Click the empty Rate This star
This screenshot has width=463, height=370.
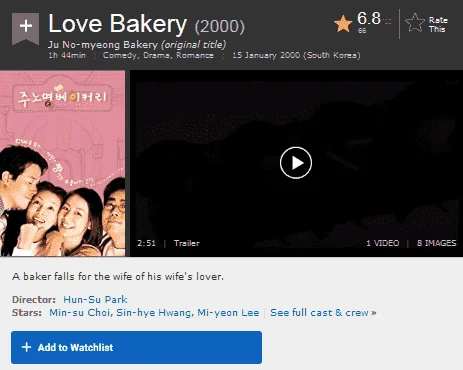415,23
